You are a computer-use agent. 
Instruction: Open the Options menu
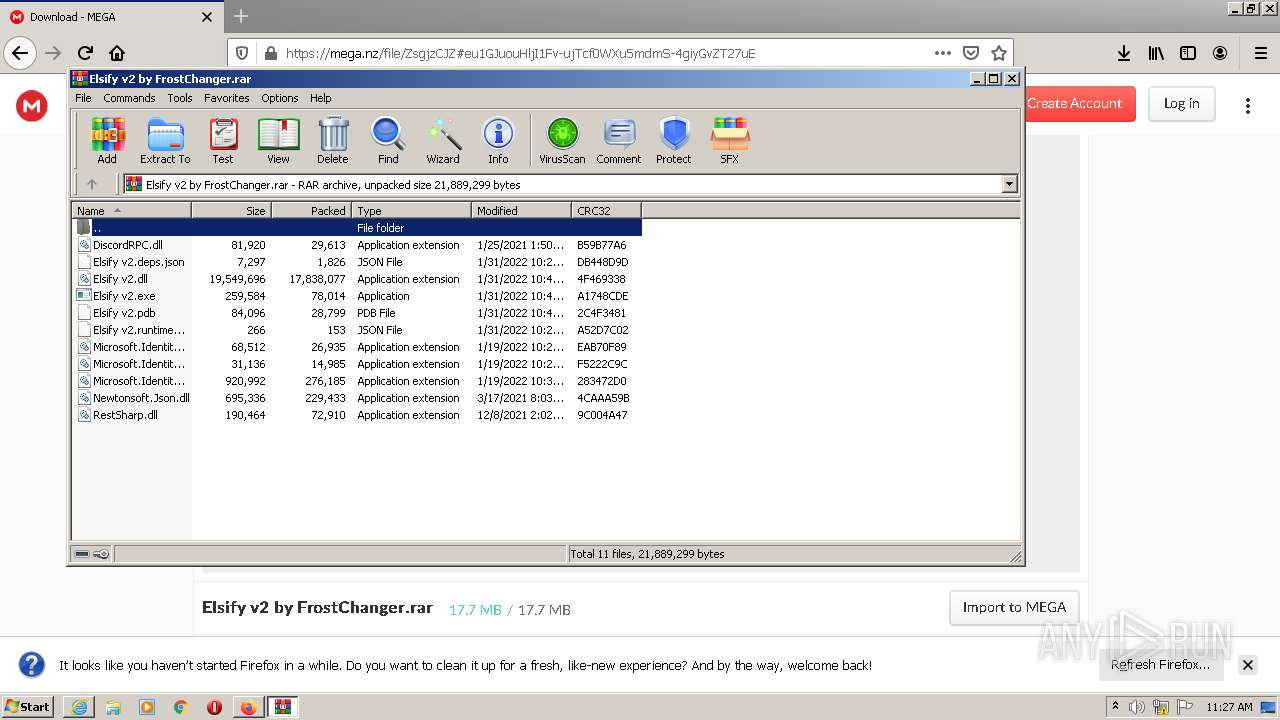(x=280, y=98)
